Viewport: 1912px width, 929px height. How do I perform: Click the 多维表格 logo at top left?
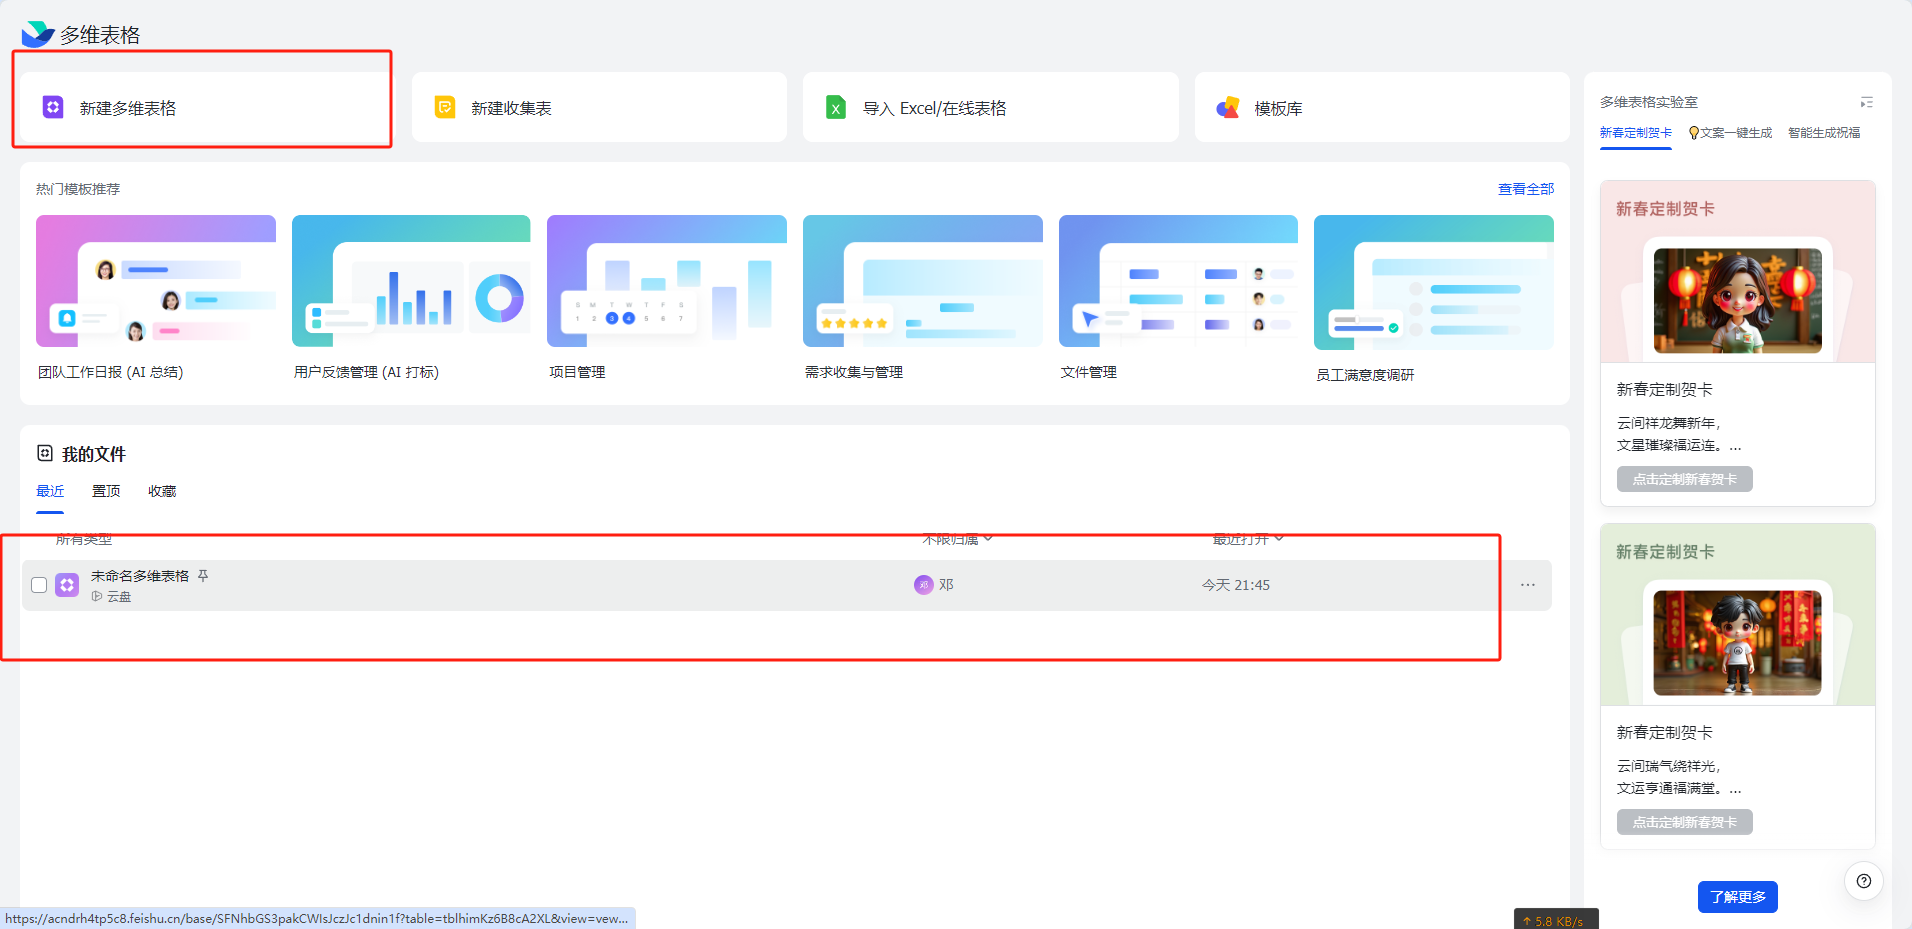coord(38,34)
